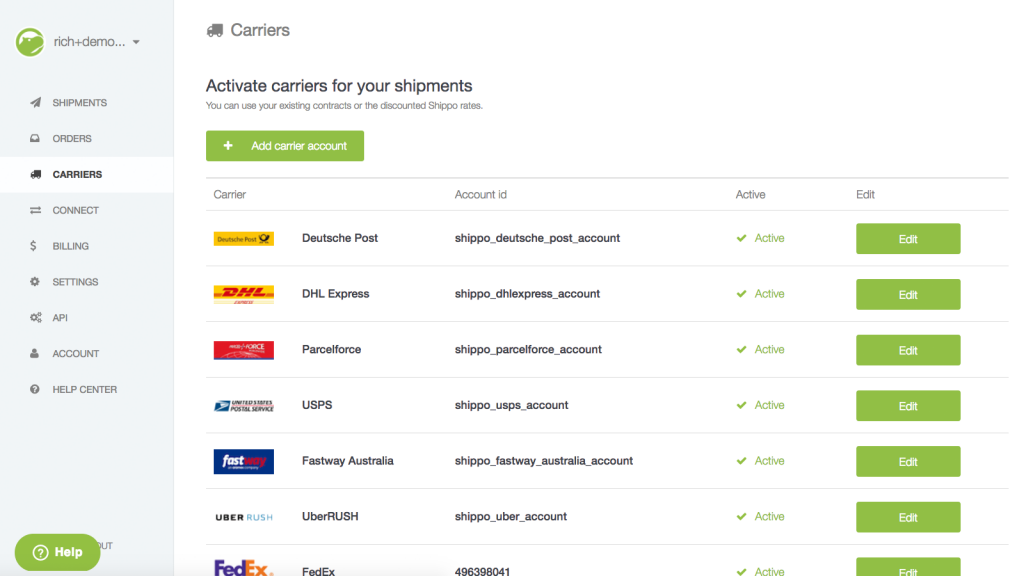
Task: Click the Parcelforce carrier logo
Action: coord(243,350)
